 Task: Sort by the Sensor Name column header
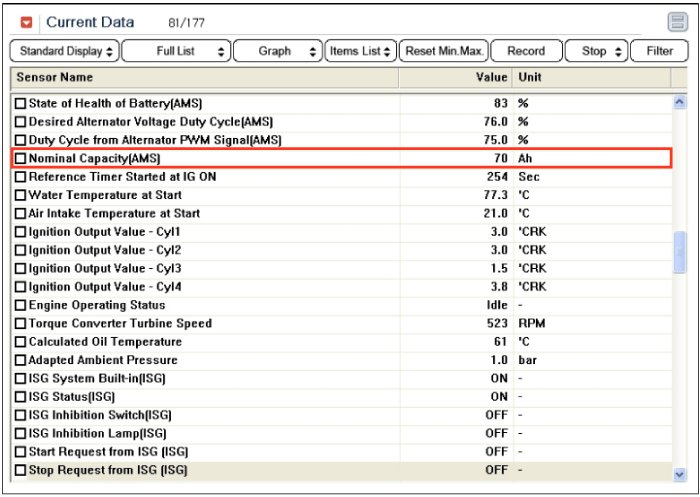click(x=204, y=77)
